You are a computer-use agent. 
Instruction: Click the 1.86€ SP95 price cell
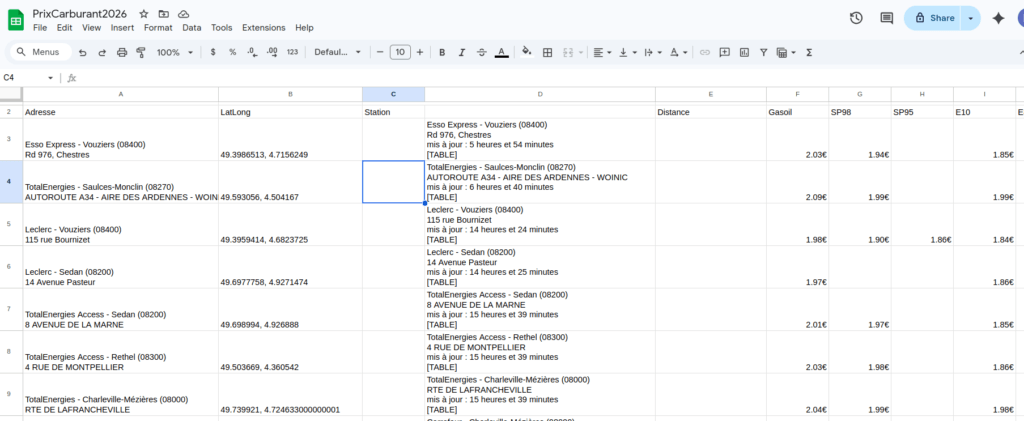tap(922, 225)
